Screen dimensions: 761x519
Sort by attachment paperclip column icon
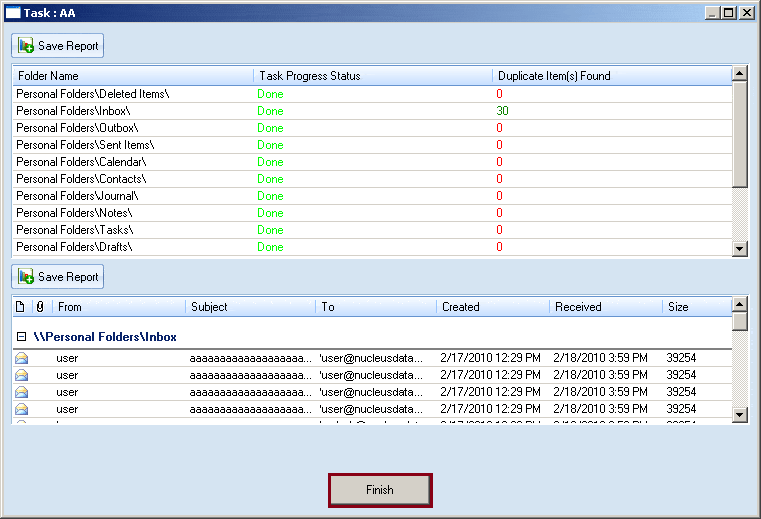click(x=40, y=307)
